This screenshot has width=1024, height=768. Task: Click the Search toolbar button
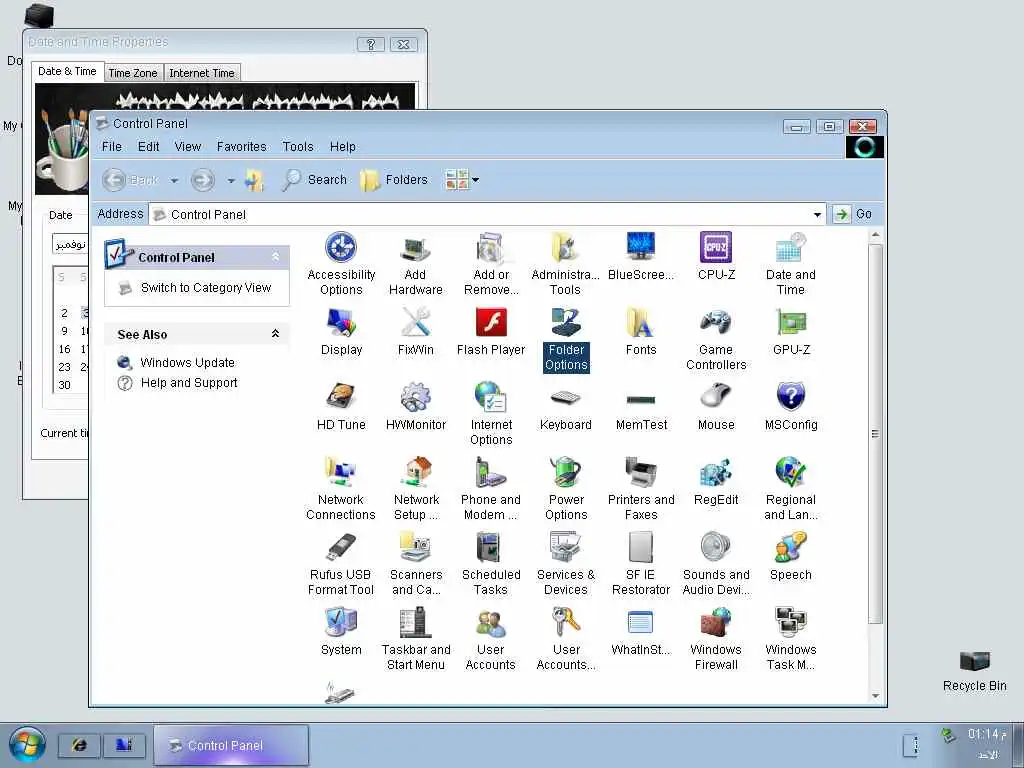[x=315, y=180]
